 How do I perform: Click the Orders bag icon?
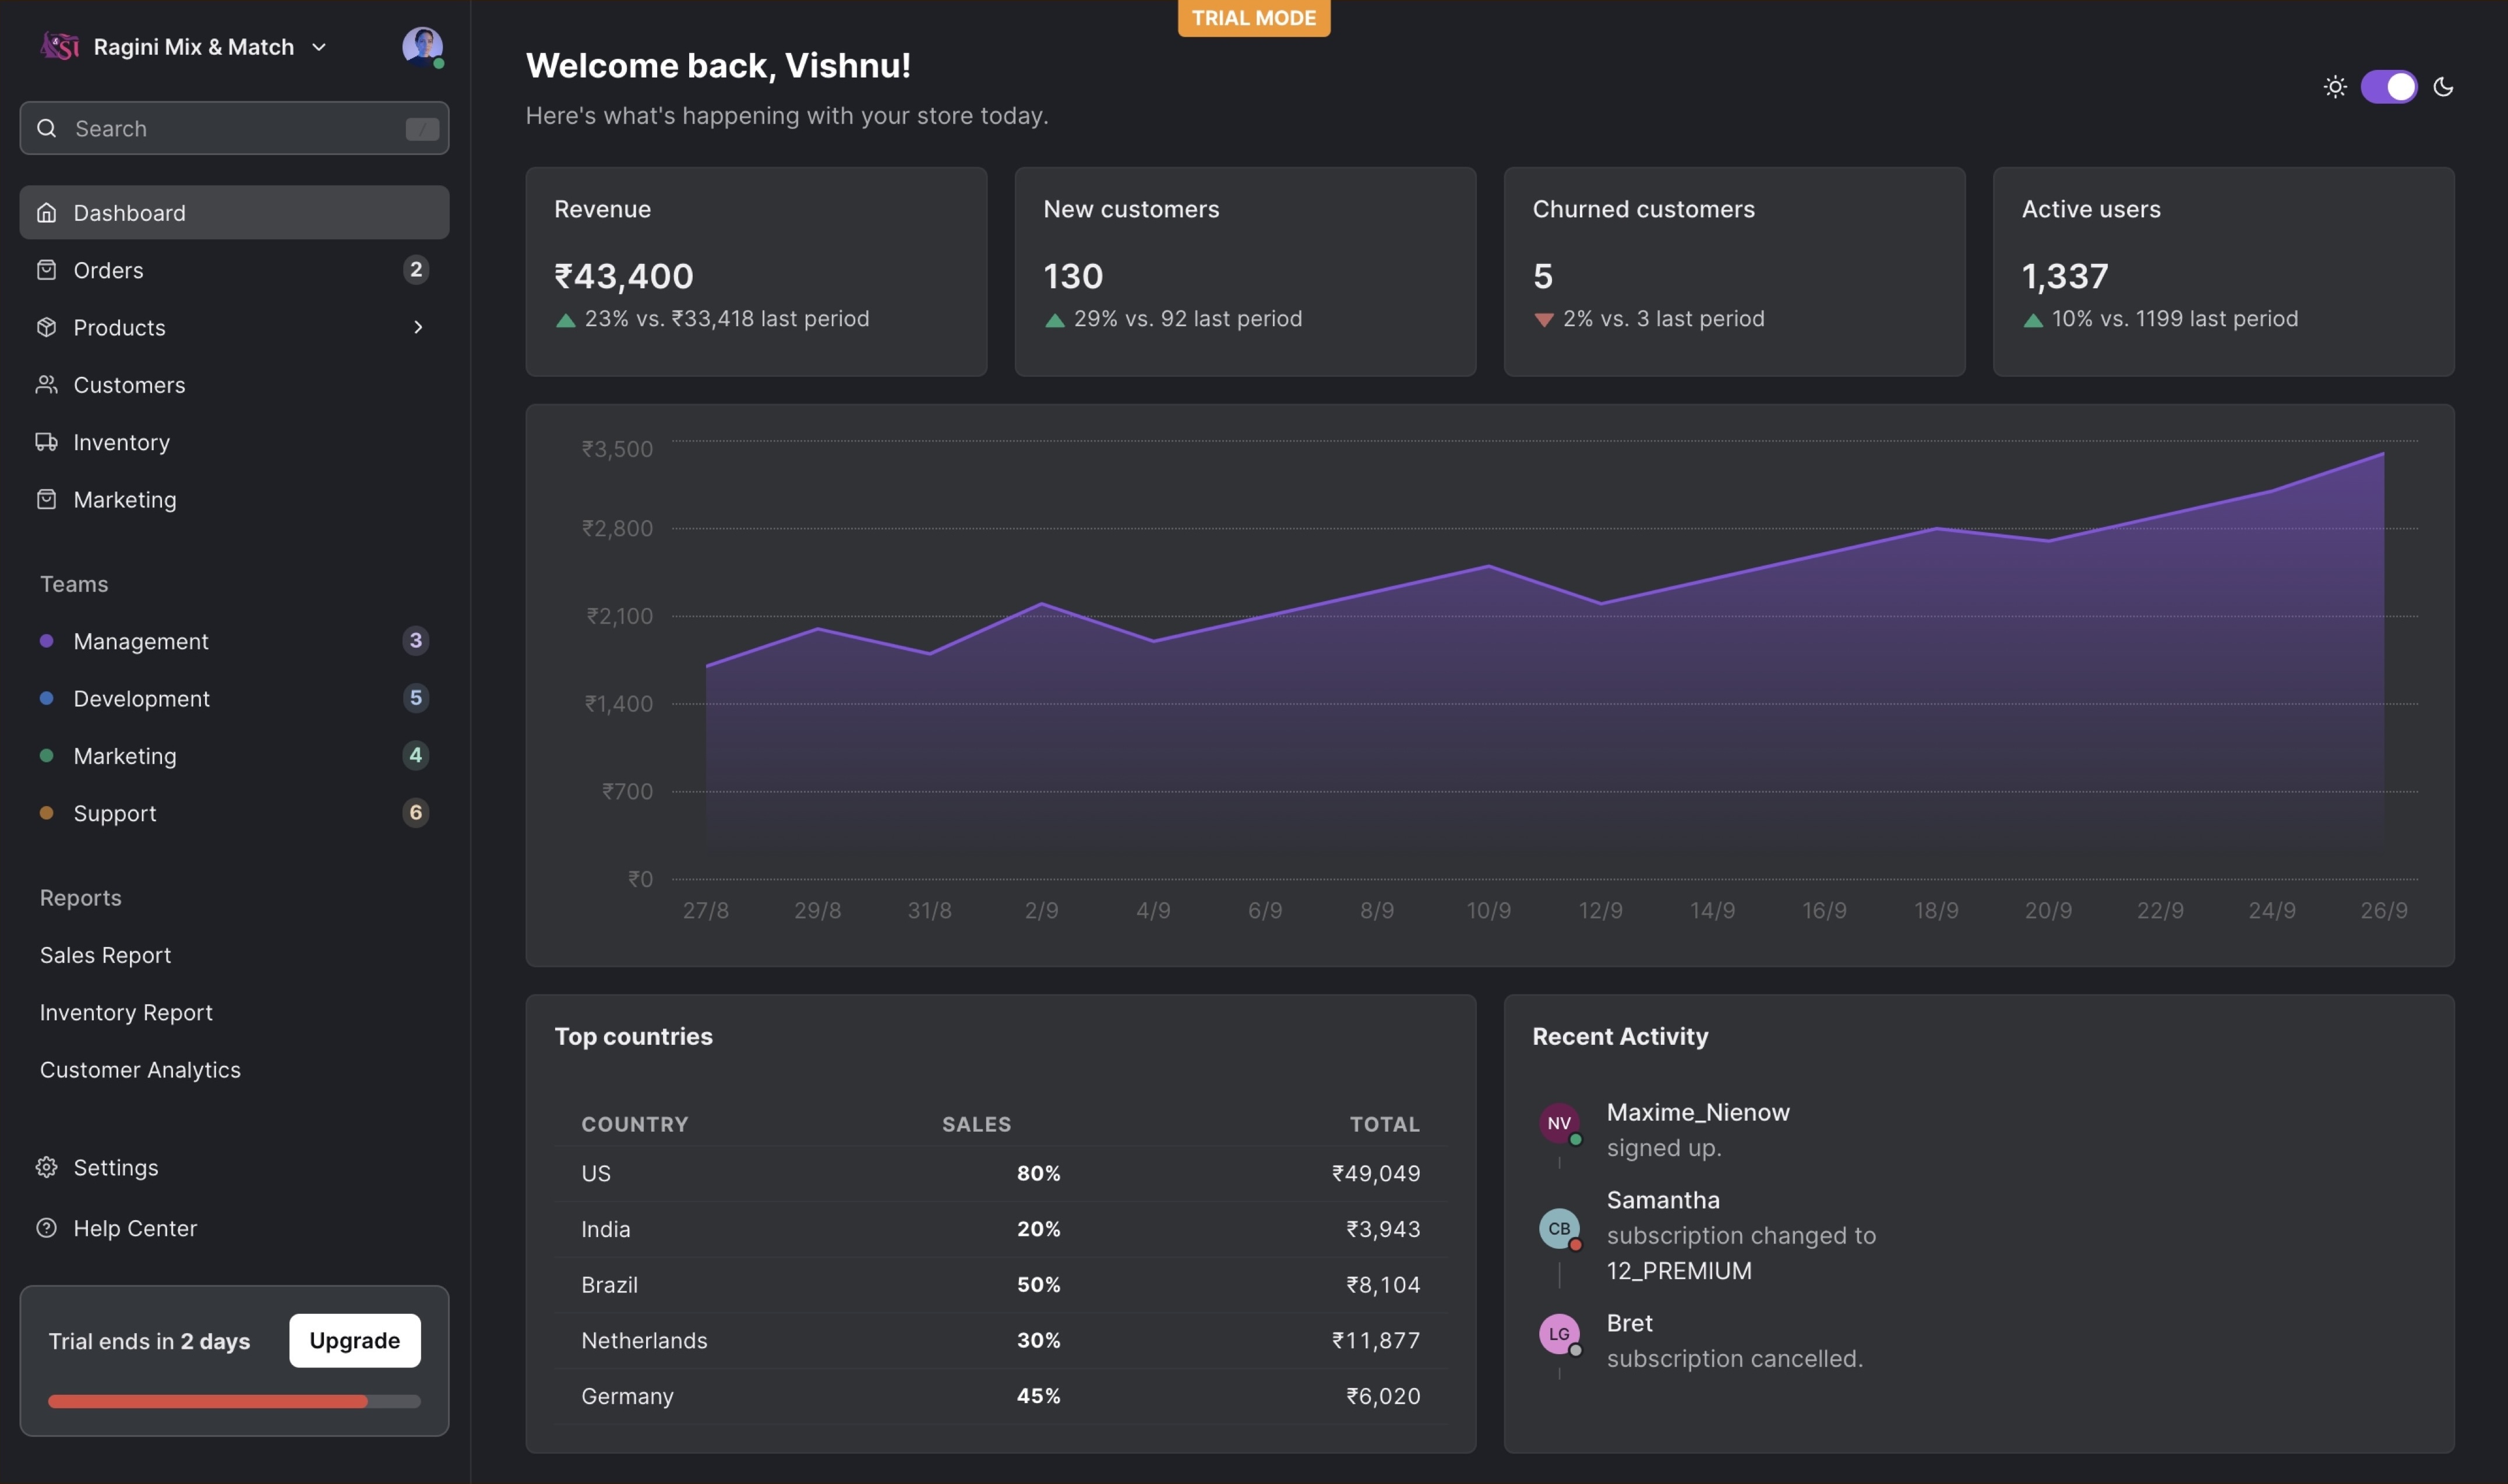coord(46,270)
